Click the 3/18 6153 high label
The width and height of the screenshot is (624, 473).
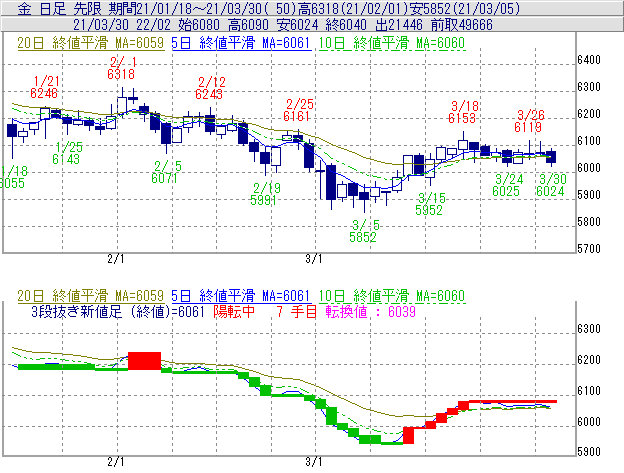click(x=463, y=112)
